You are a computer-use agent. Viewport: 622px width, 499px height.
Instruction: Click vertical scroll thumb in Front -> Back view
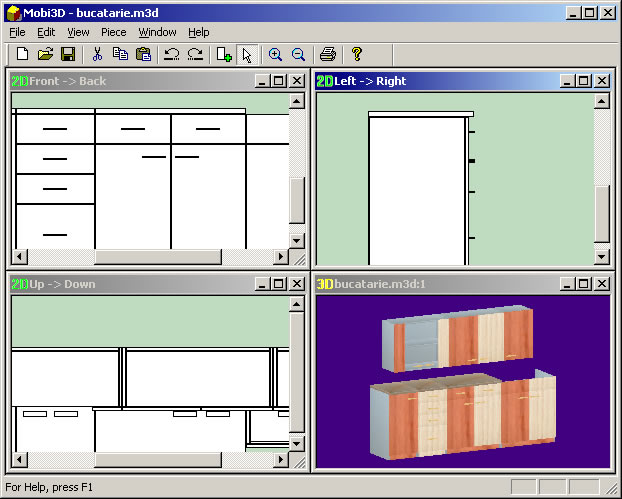[x=297, y=201]
